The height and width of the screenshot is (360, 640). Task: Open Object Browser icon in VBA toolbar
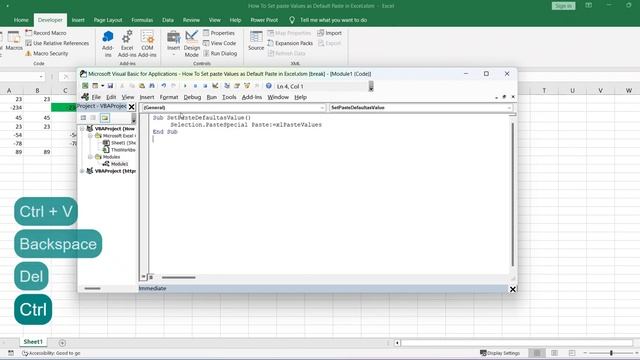point(247,86)
